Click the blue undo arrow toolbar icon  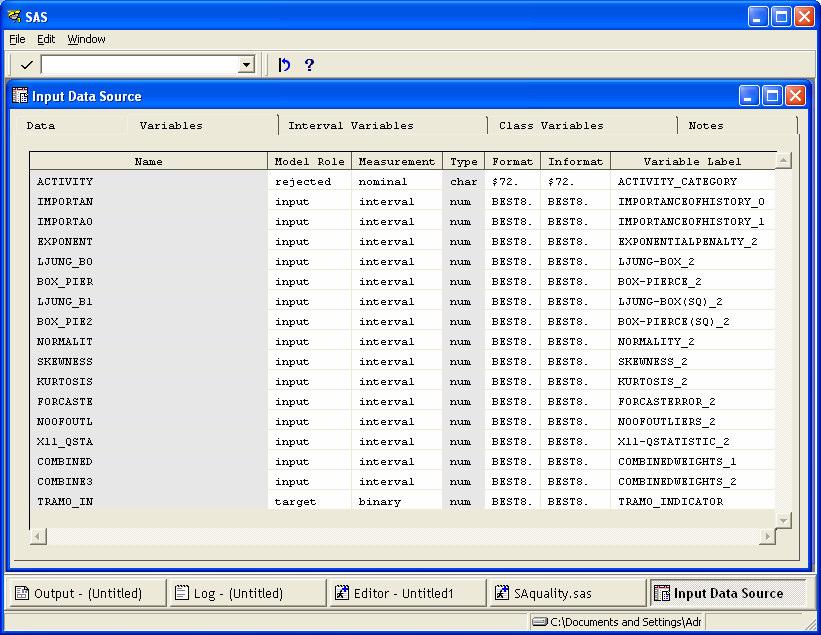click(x=284, y=65)
